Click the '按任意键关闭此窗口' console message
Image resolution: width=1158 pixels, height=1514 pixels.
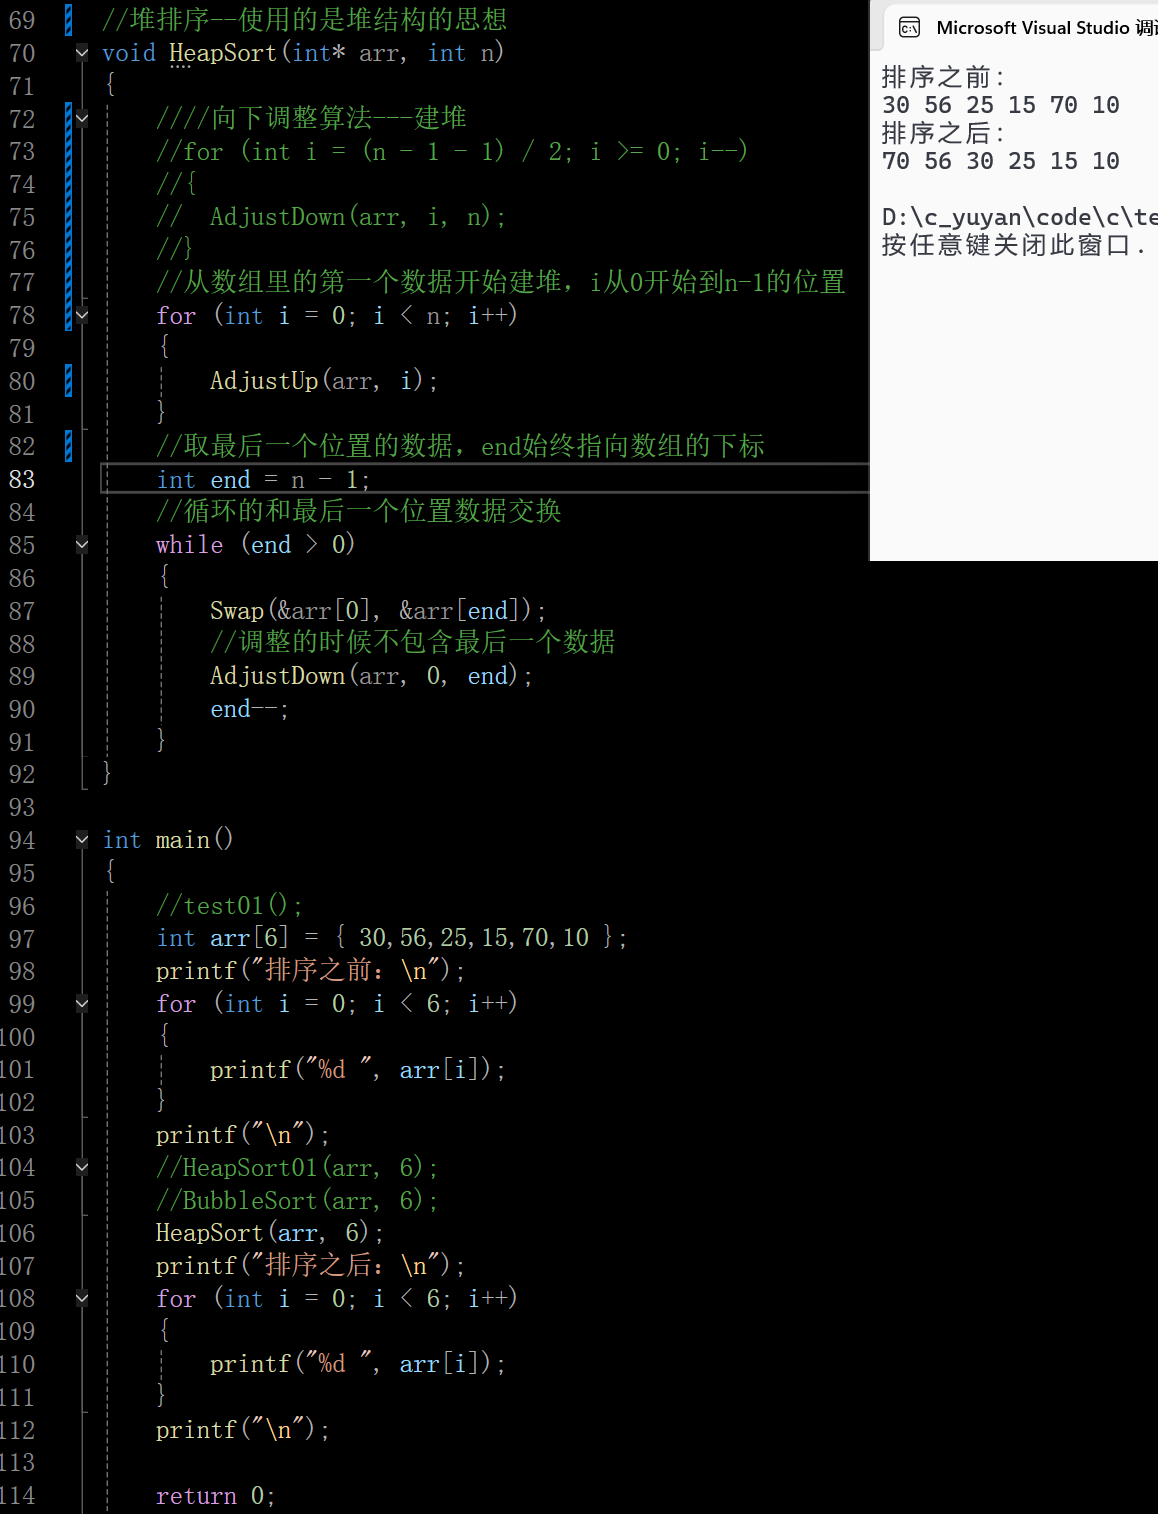coord(1013,245)
